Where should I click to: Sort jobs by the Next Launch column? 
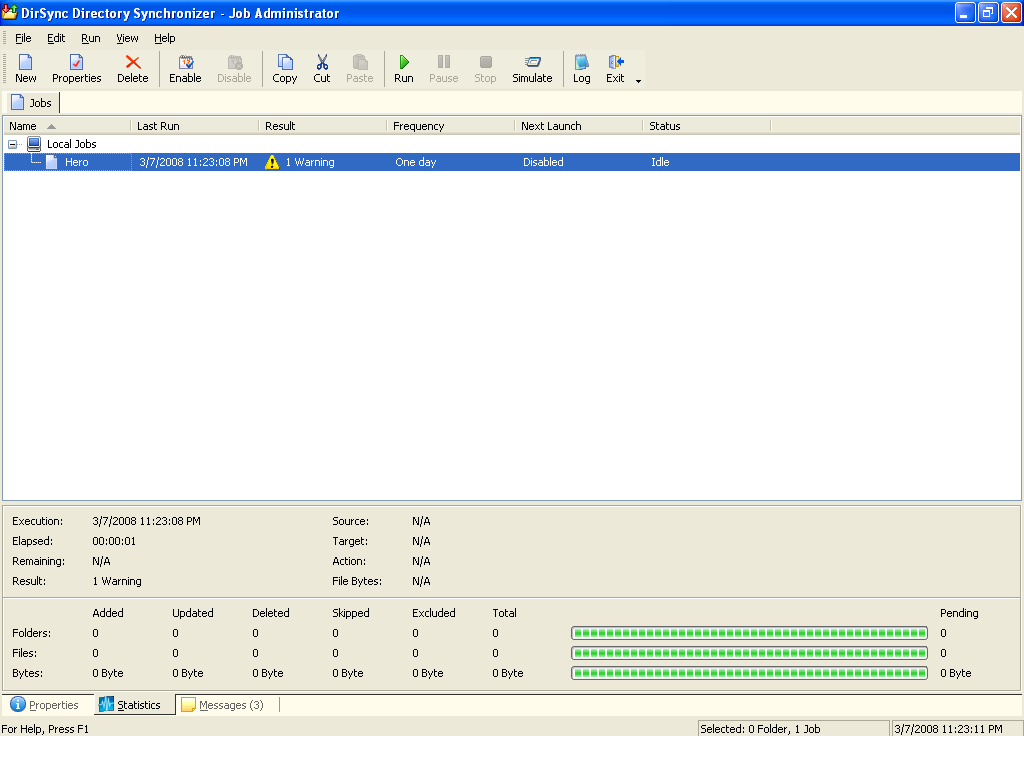(x=579, y=126)
